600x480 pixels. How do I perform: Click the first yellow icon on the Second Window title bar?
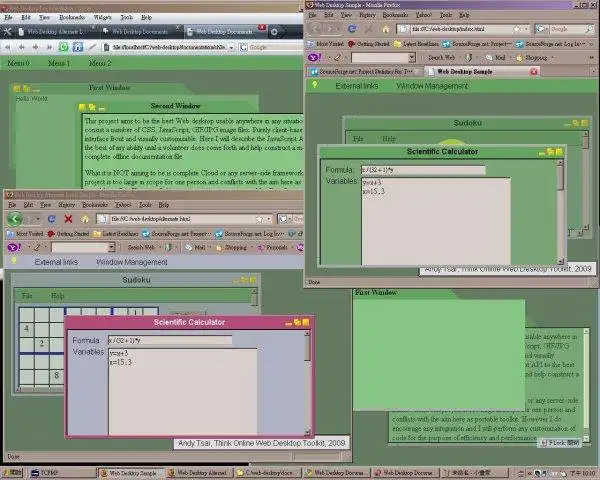pos(82,107)
